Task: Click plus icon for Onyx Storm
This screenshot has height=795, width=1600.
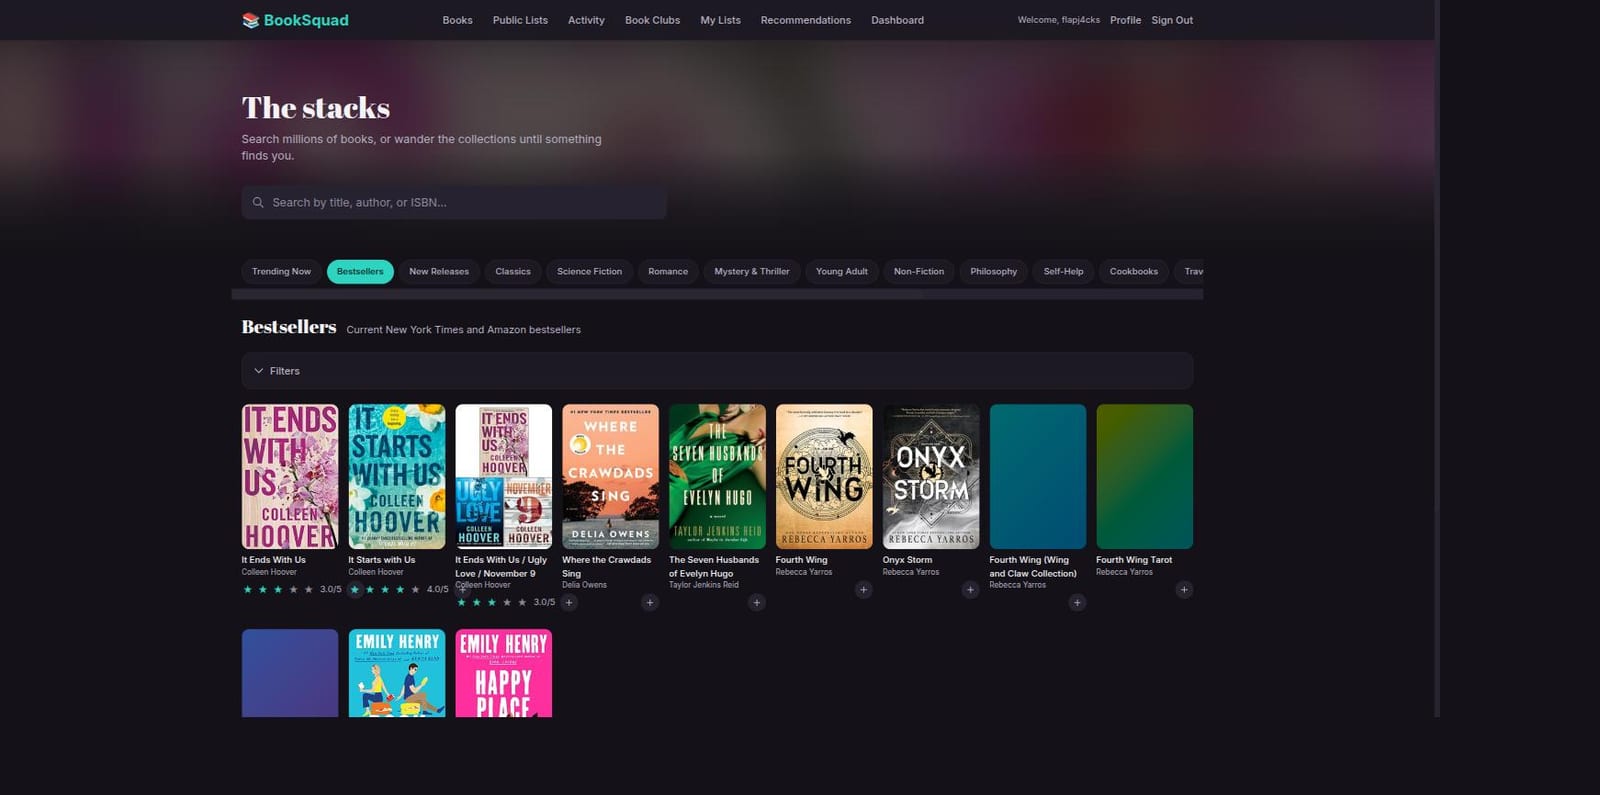Action: tap(970, 590)
